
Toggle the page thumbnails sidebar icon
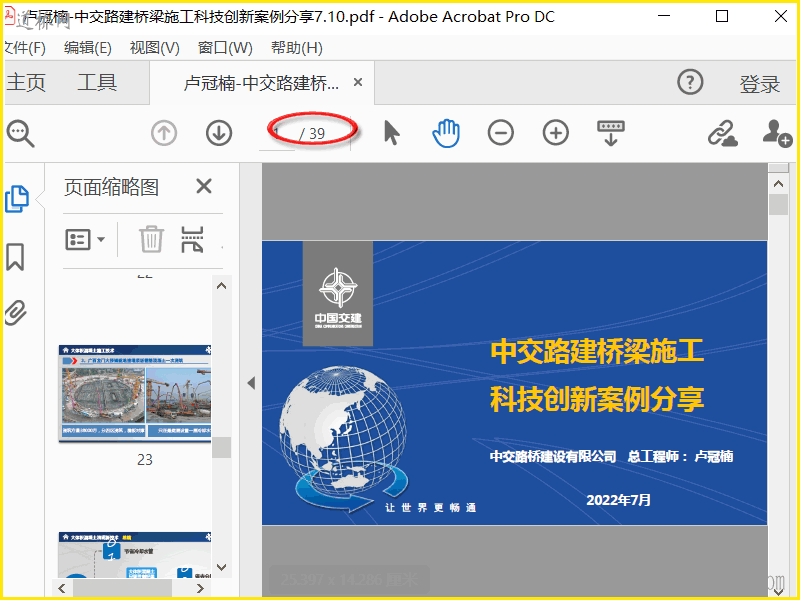[17, 199]
